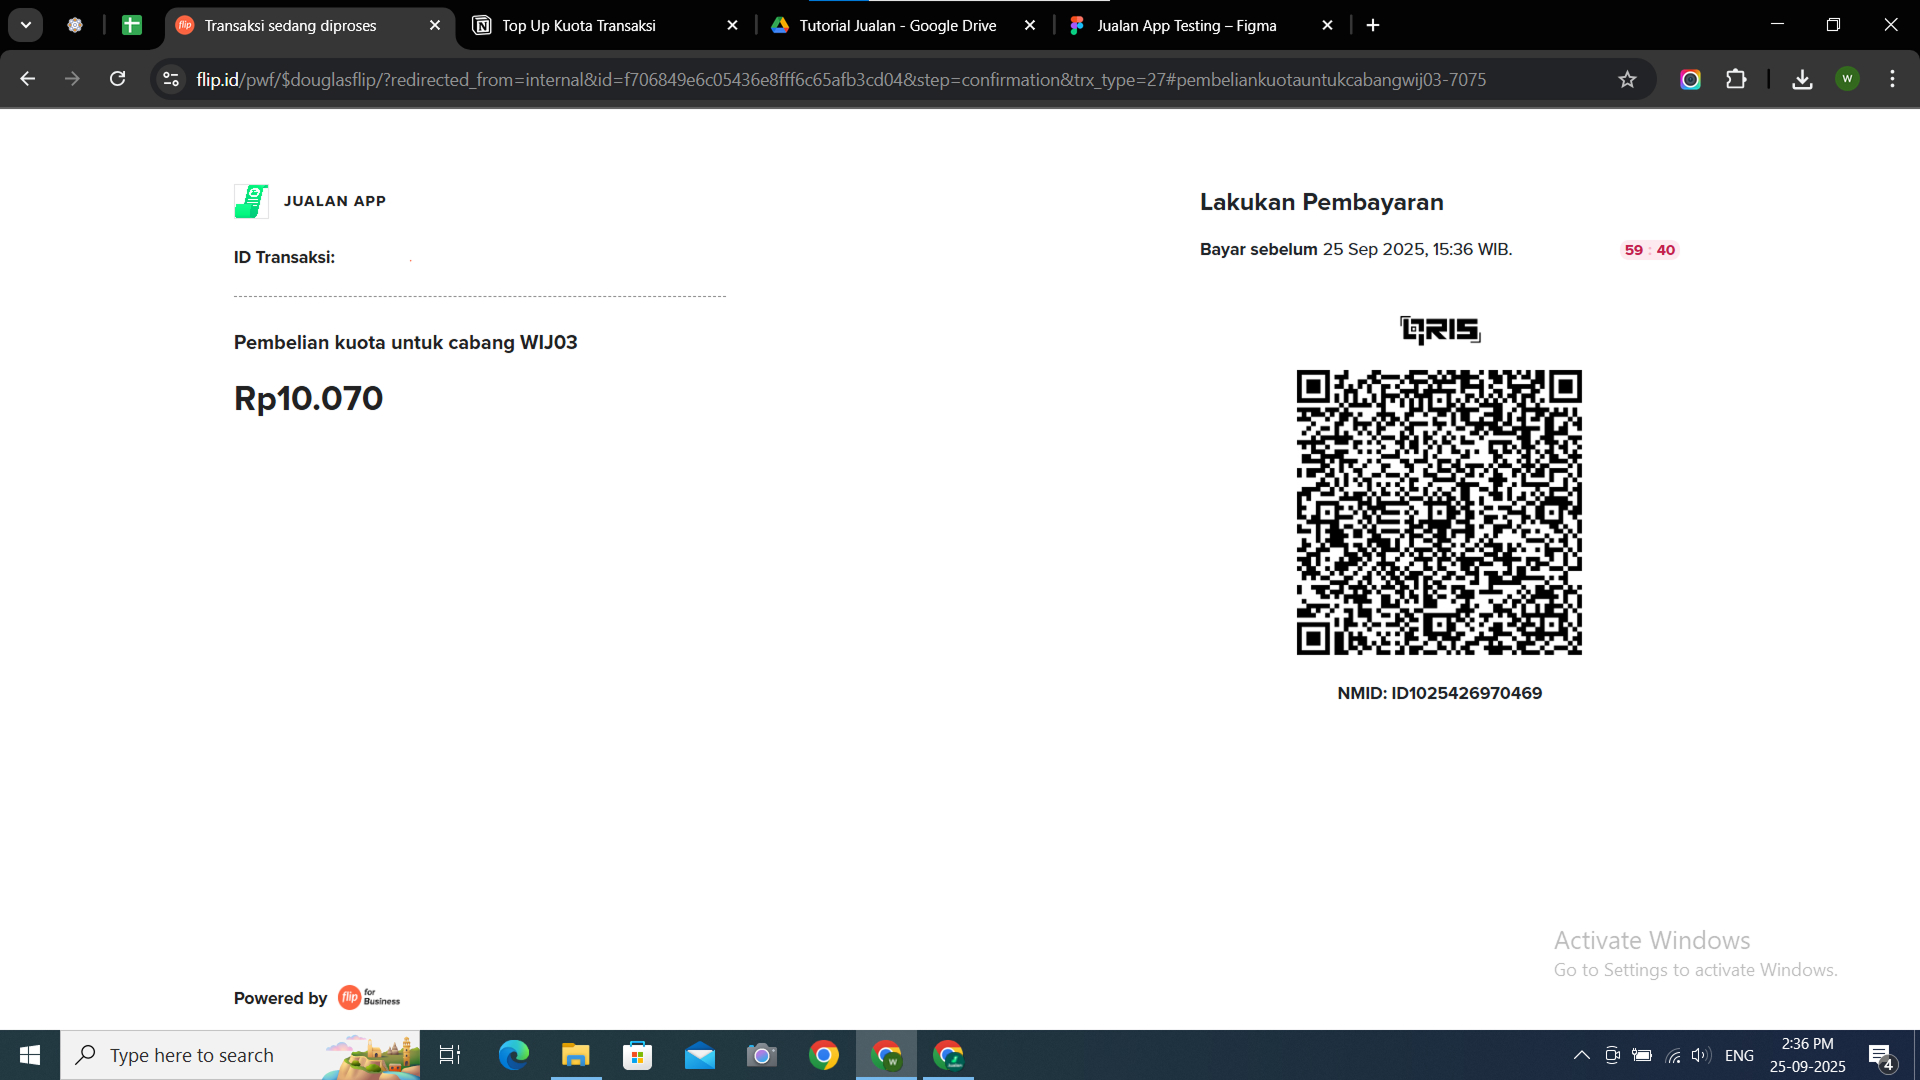Expand the tab search dropdown arrow

pyautogui.click(x=26, y=25)
